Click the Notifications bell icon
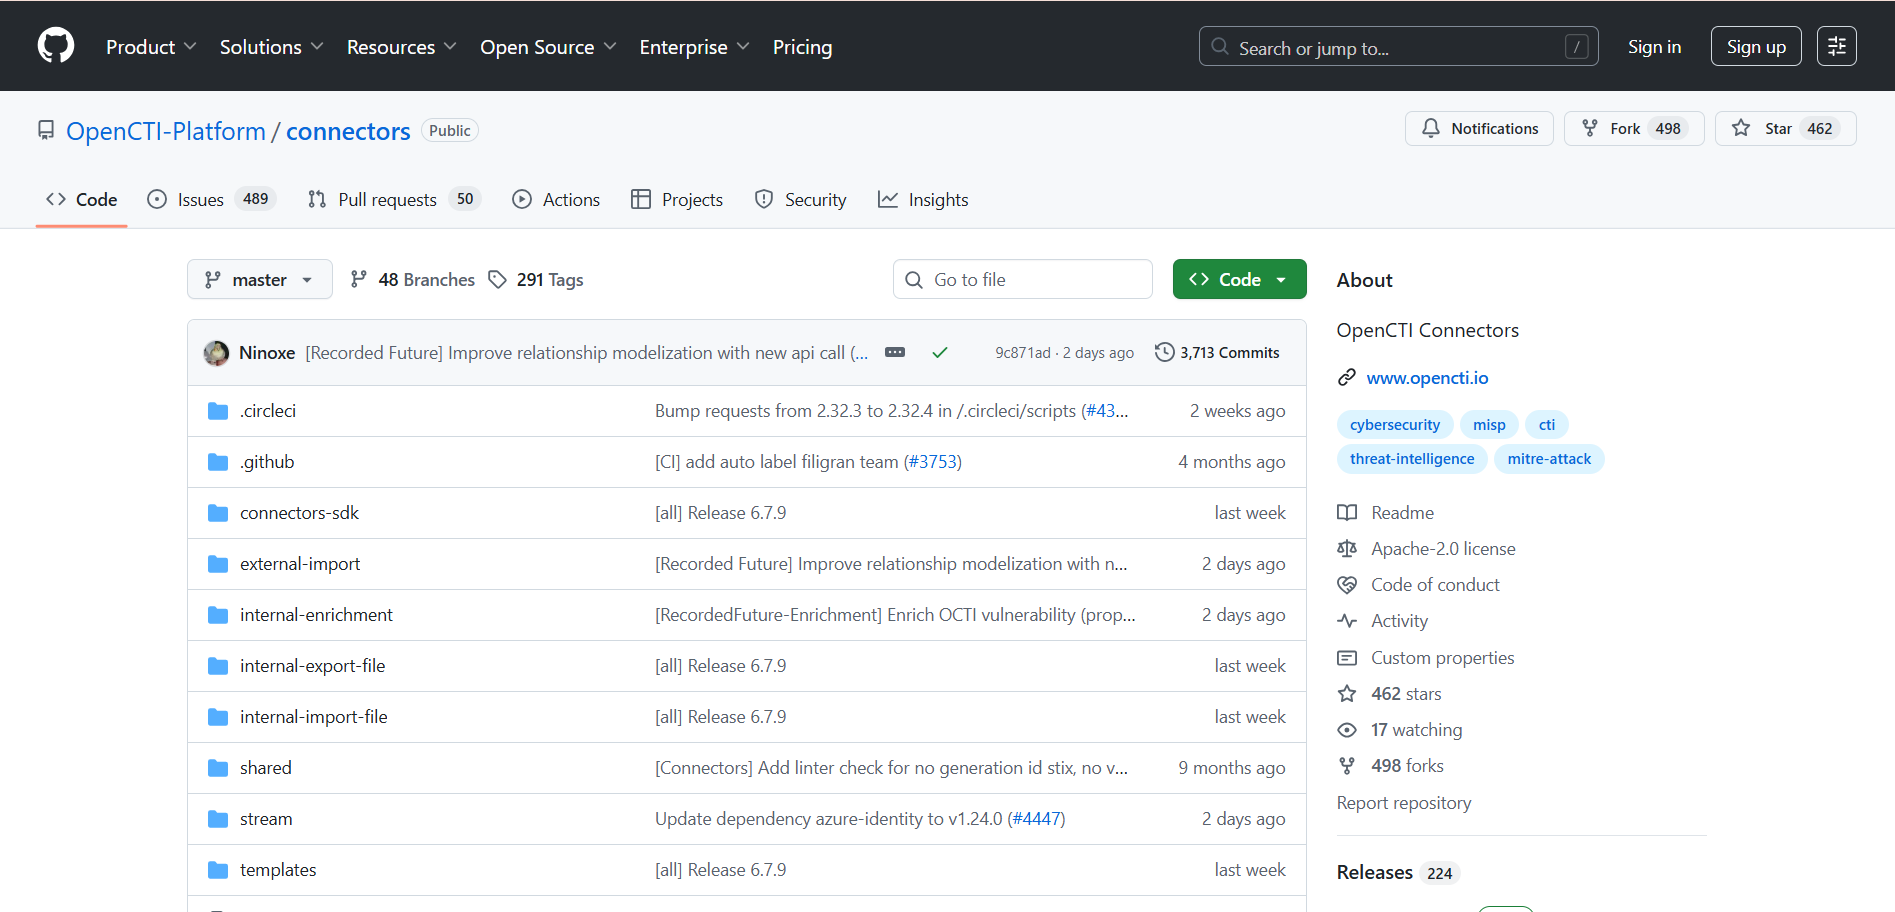 coord(1431,128)
